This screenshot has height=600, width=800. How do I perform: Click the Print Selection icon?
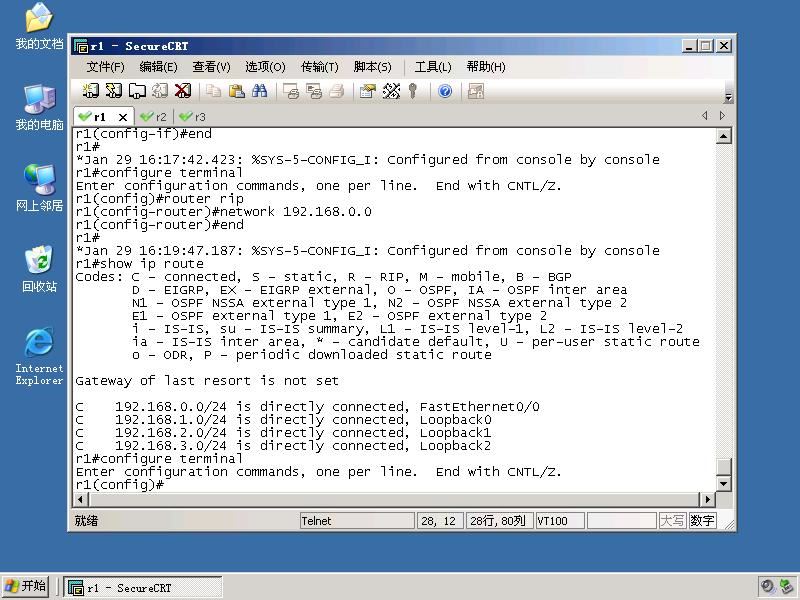pyautogui.click(x=313, y=91)
